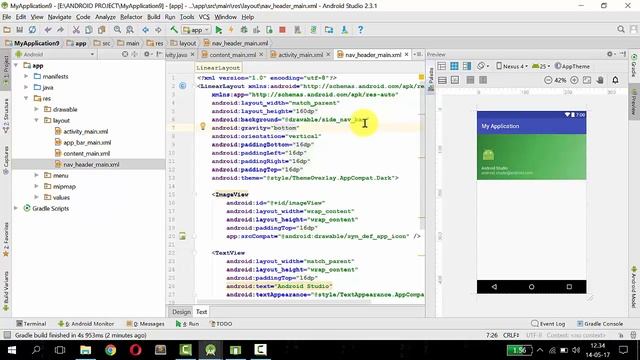Click the Apply Changes lightning icon
Image resolution: width=640 pixels, height=360 pixels.
pos(231,30)
